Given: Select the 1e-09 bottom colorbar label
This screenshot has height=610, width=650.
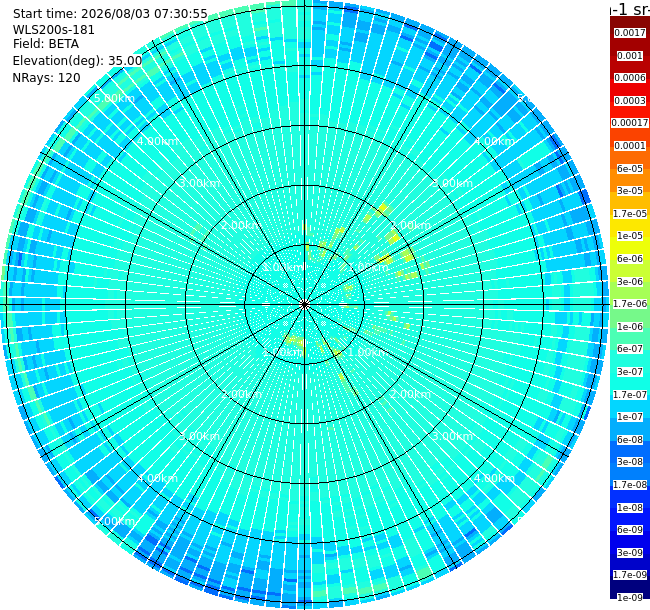Looking at the screenshot, I should pyautogui.click(x=630, y=597).
